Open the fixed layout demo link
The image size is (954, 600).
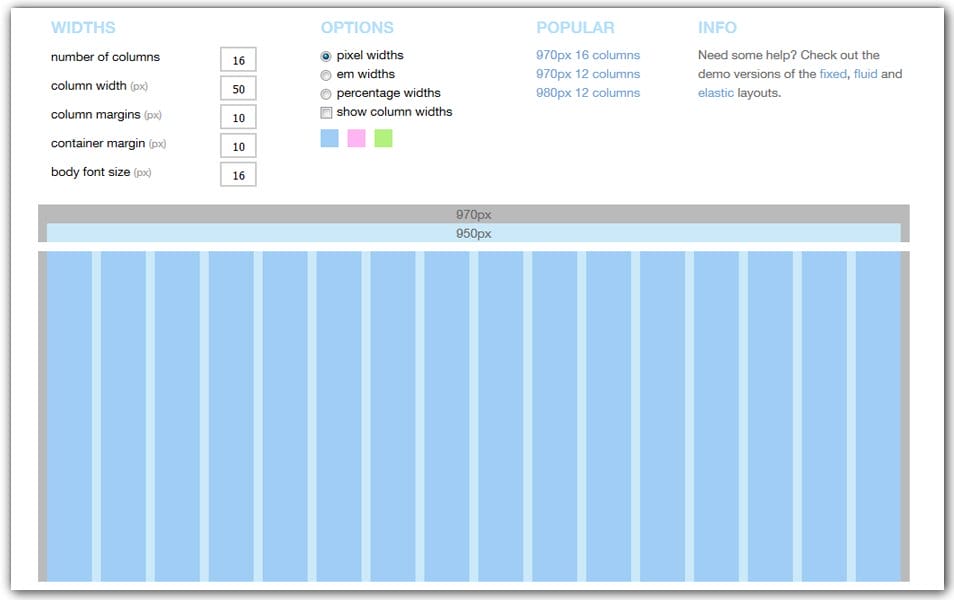pos(832,74)
